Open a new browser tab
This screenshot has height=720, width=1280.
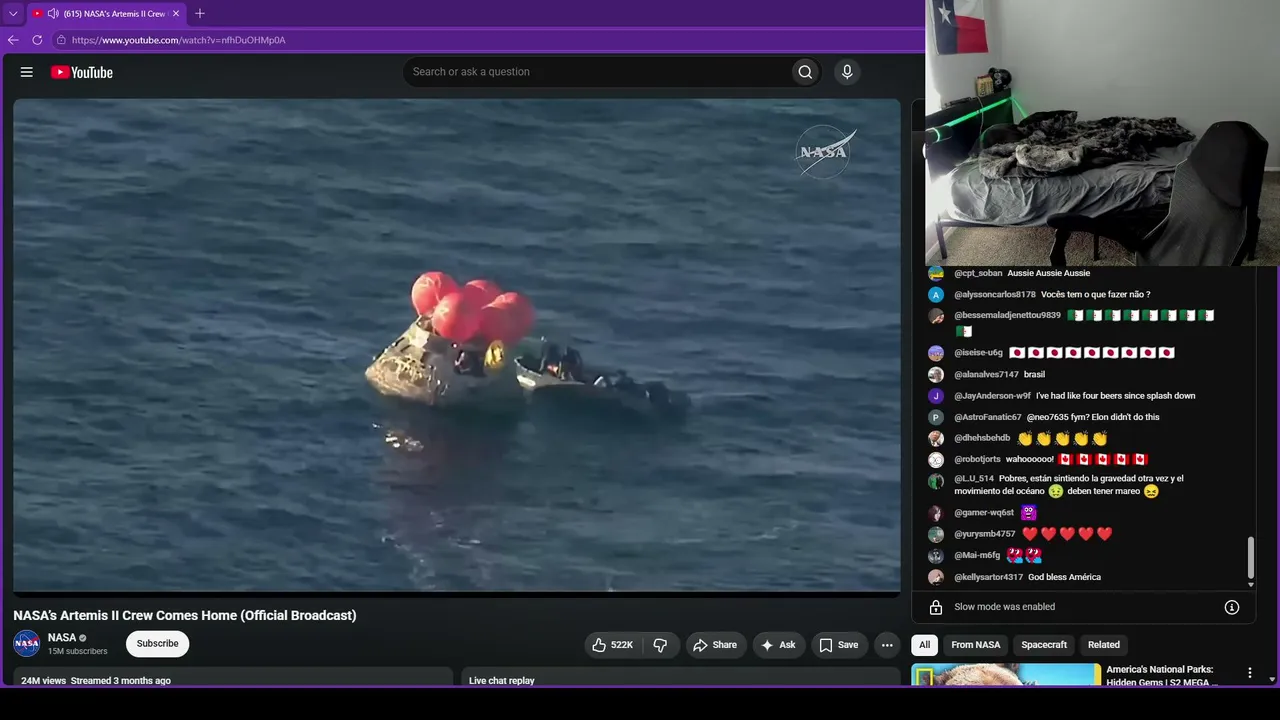pyautogui.click(x=200, y=14)
